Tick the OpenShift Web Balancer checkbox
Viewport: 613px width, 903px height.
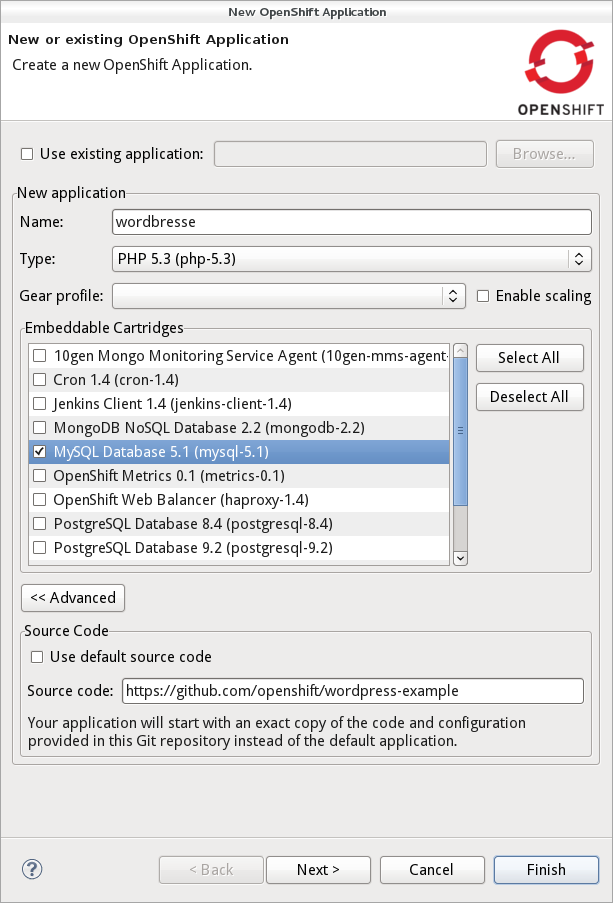(39, 500)
